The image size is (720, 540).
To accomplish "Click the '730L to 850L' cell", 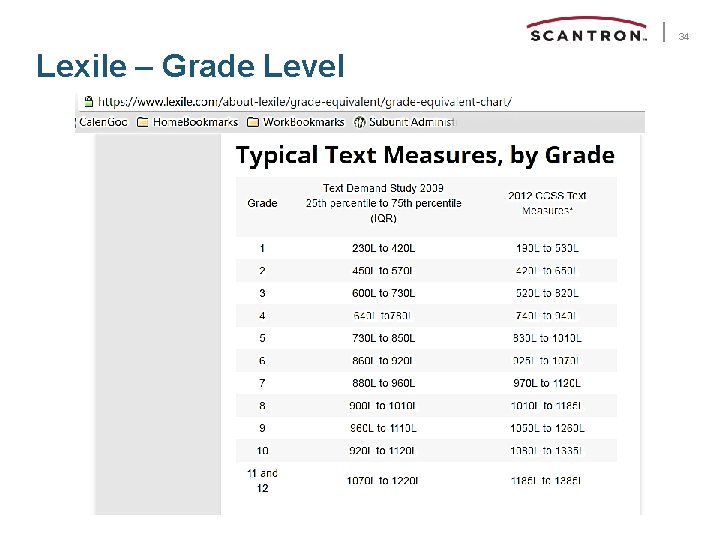I will [x=383, y=338].
